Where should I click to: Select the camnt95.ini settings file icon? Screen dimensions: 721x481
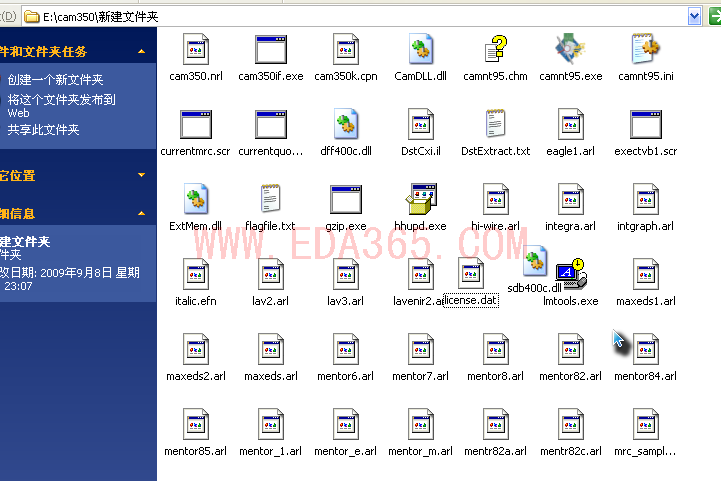tap(646, 49)
